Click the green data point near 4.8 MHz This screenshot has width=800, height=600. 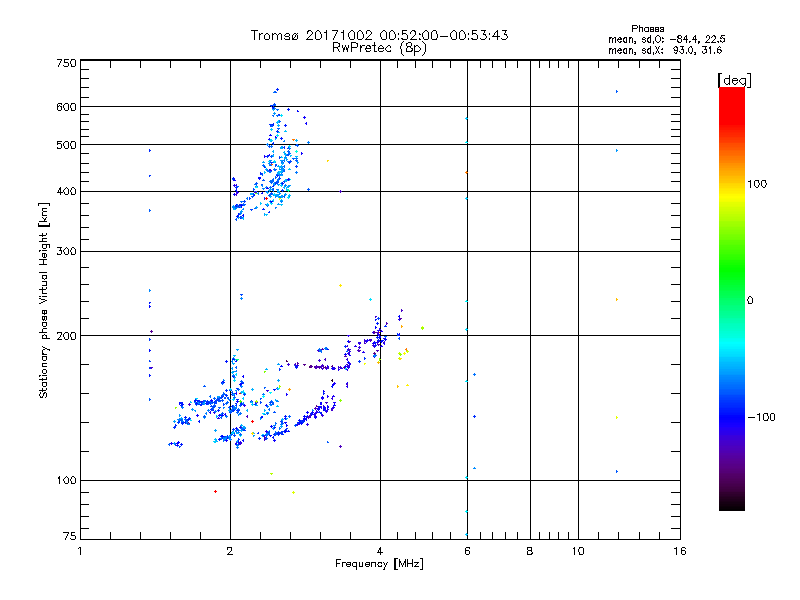tap(422, 328)
